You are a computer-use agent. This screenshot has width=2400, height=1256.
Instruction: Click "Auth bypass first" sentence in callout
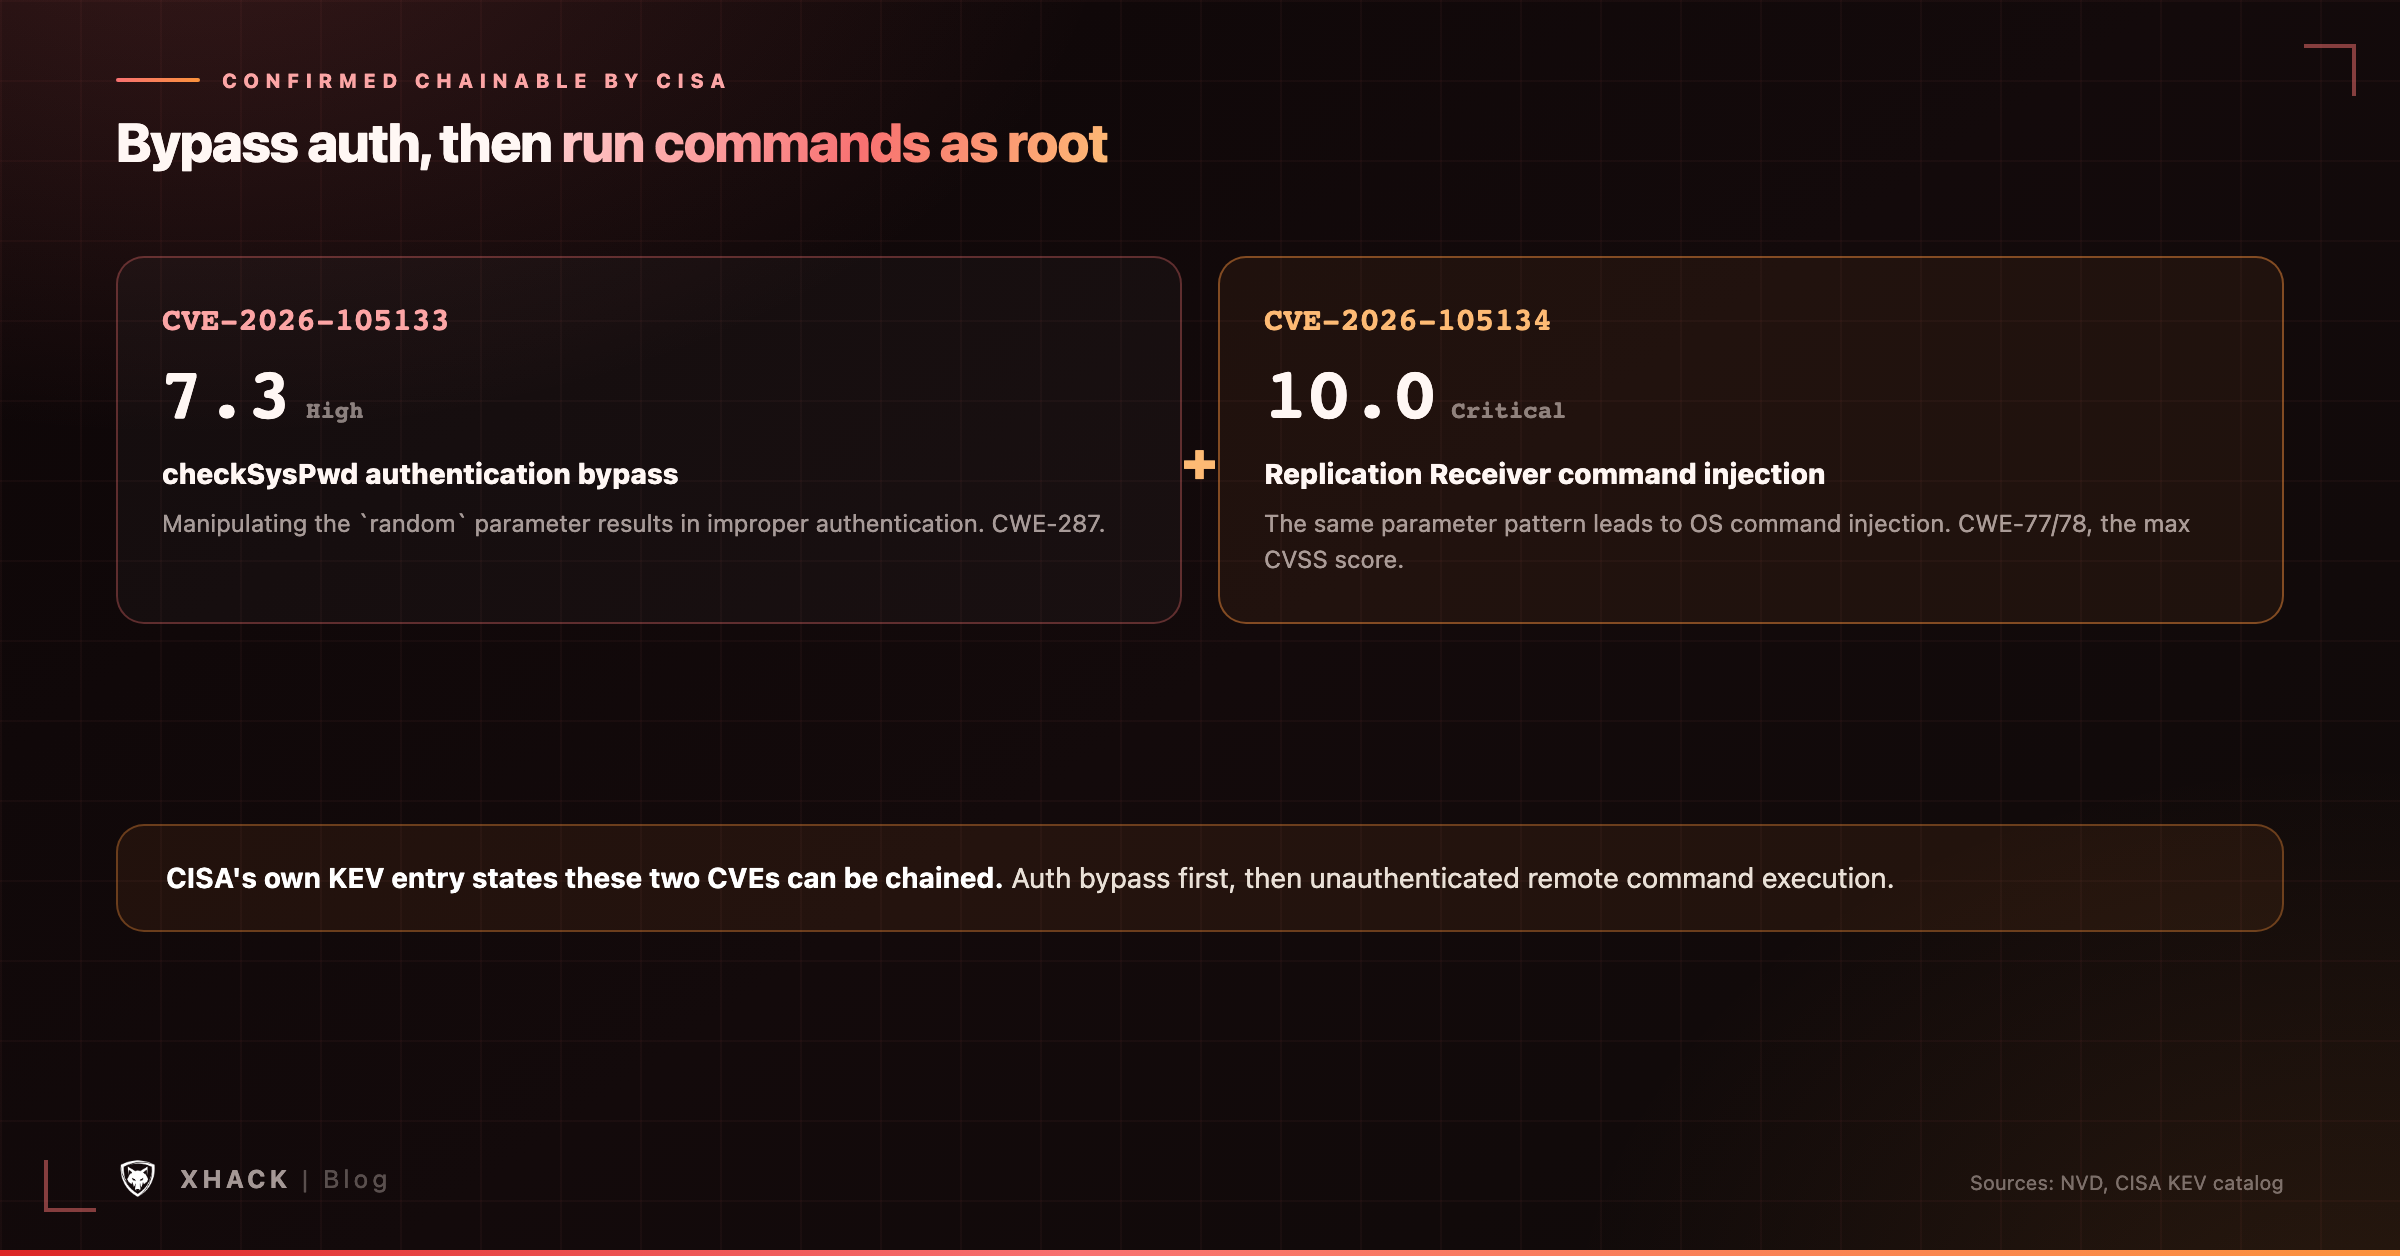click(x=1452, y=878)
